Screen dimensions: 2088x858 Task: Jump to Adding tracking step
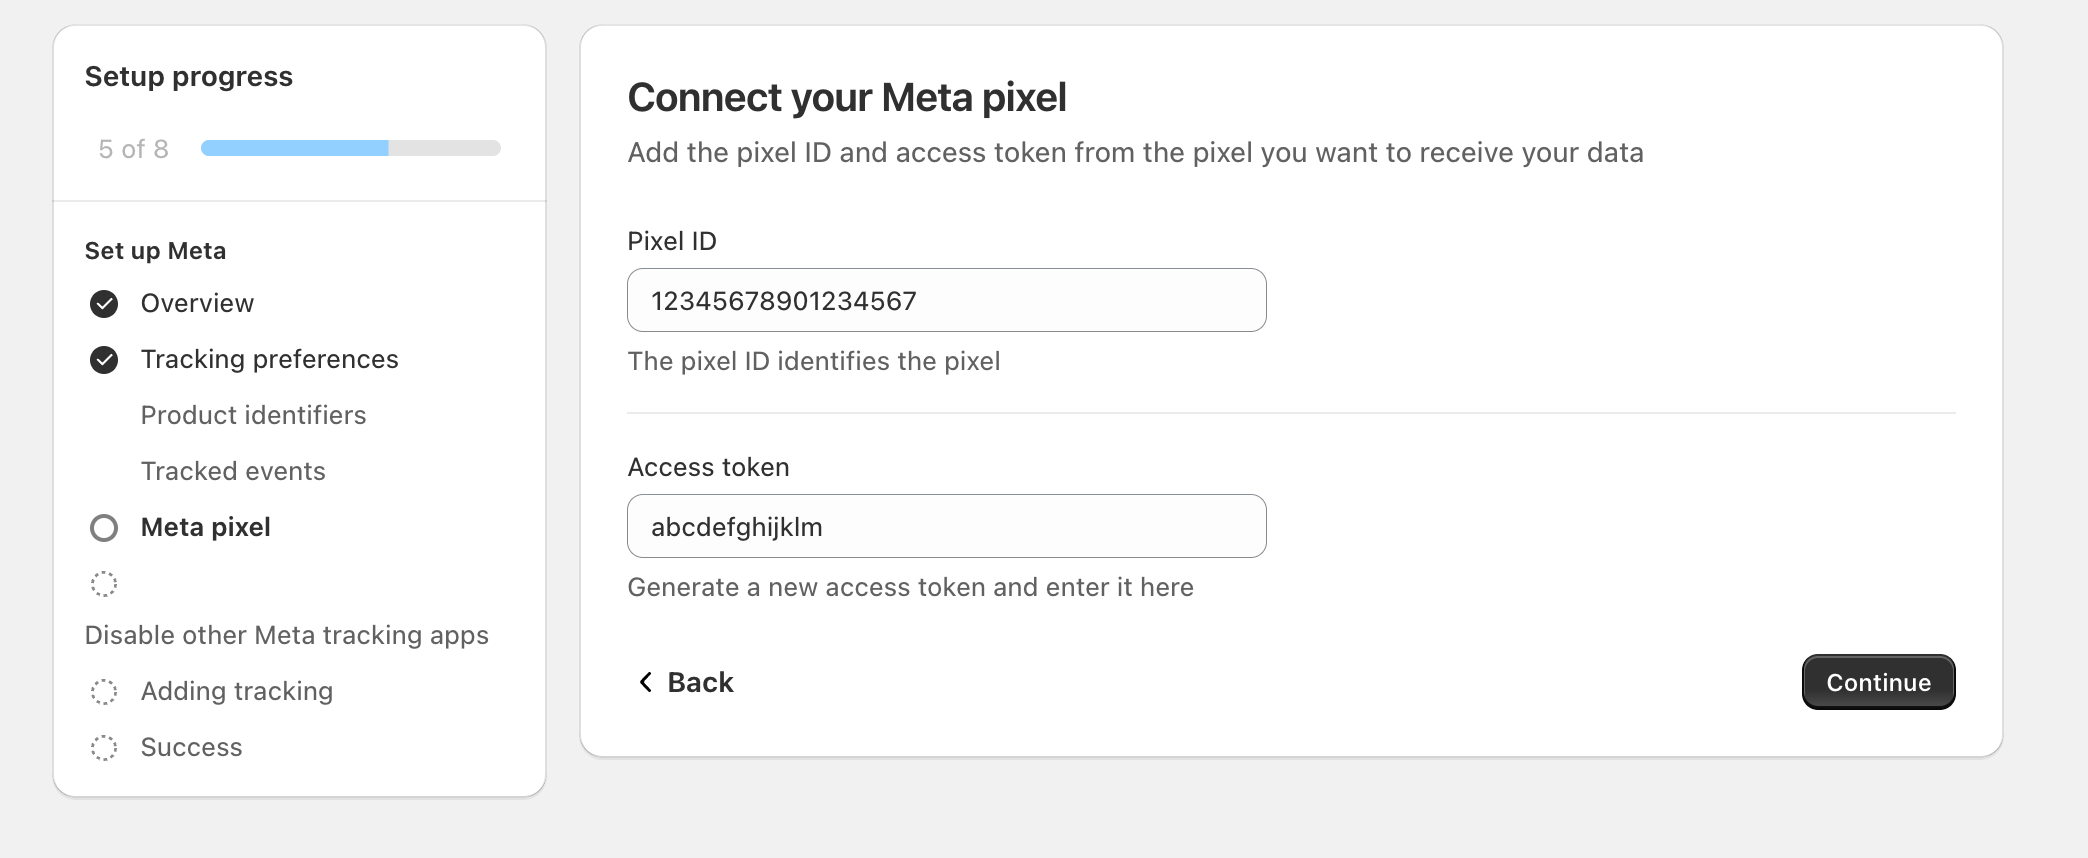coord(236,691)
